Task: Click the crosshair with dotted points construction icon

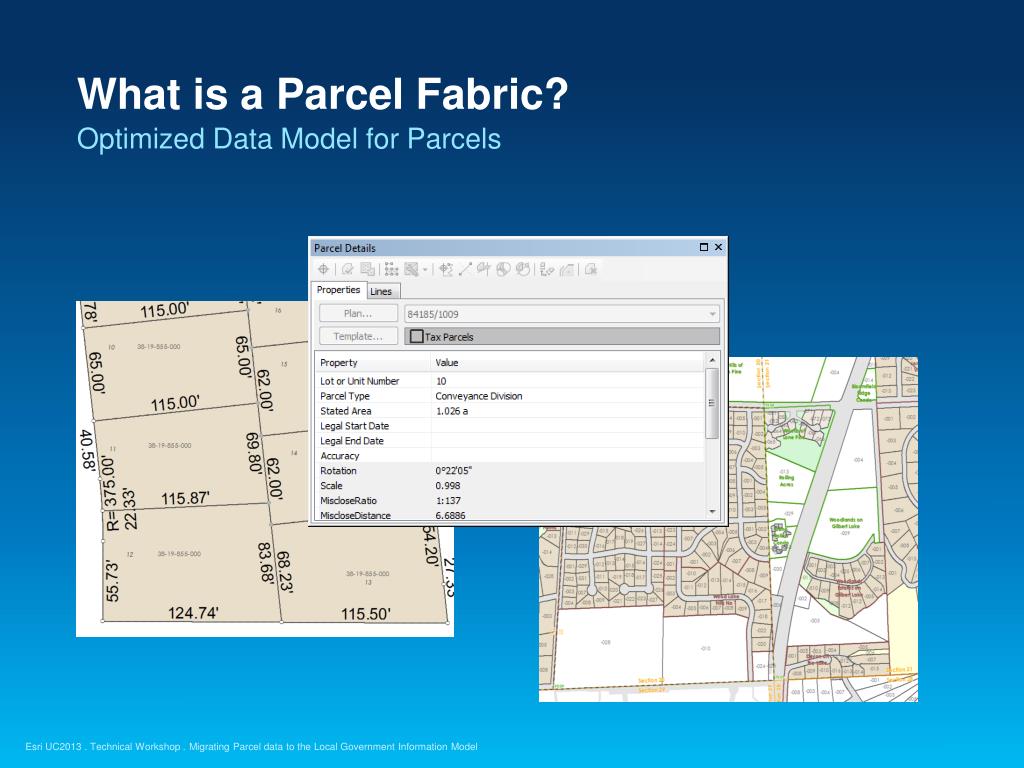Action: [446, 269]
